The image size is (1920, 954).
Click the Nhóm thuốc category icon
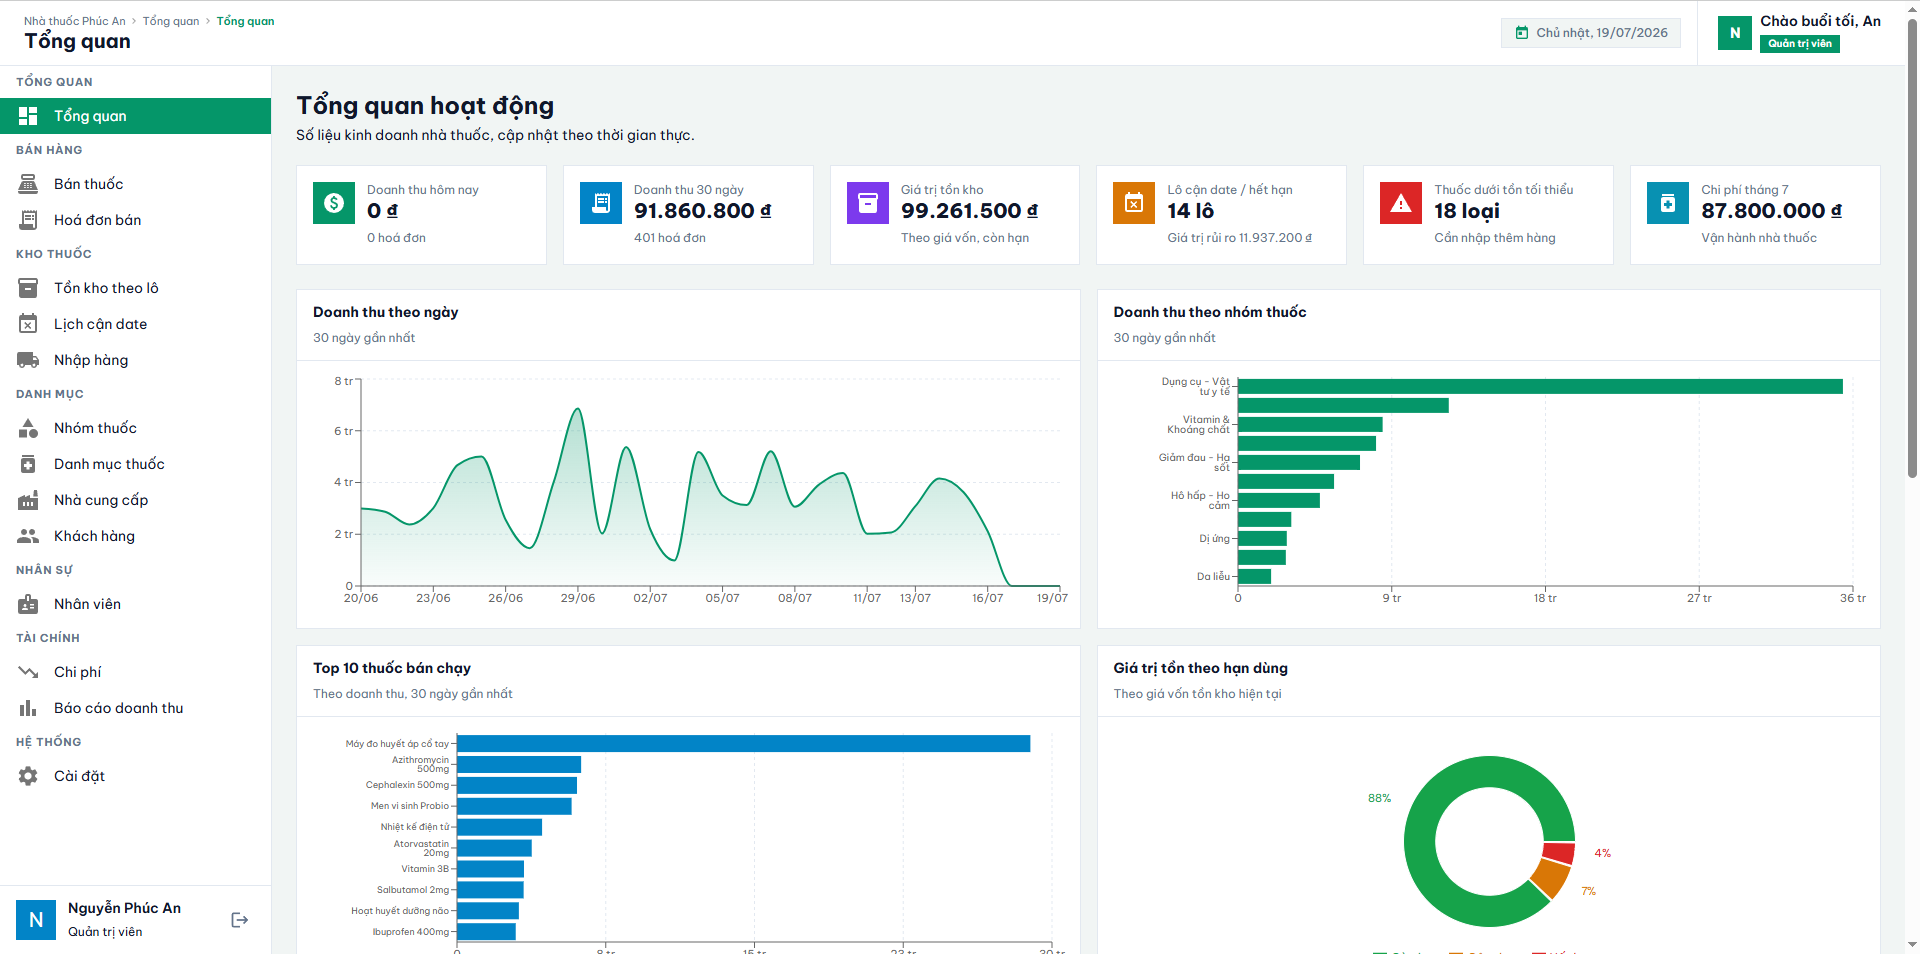(x=28, y=428)
